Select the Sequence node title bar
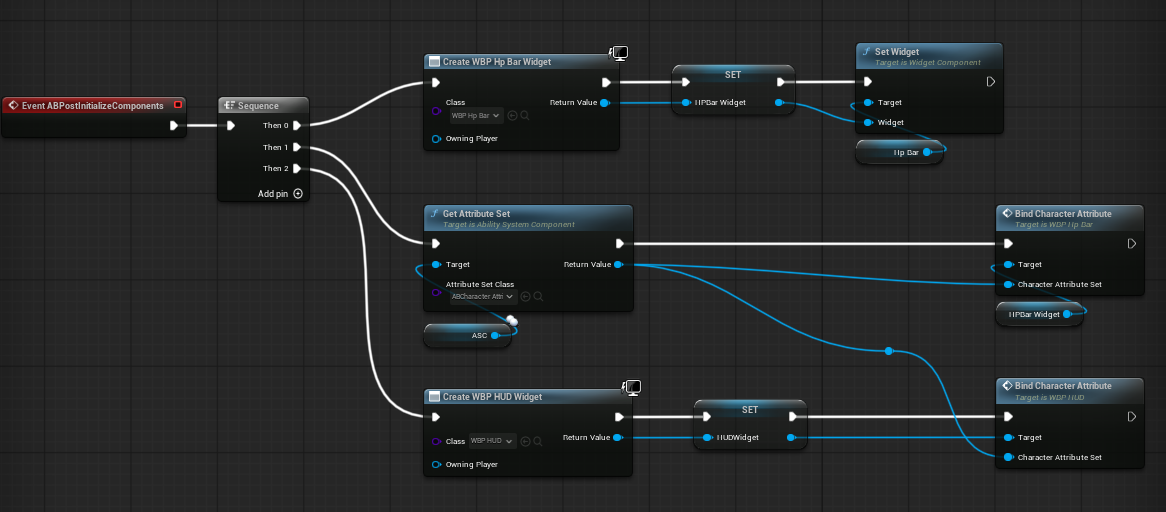Screen dimensions: 1166x512 263,106
